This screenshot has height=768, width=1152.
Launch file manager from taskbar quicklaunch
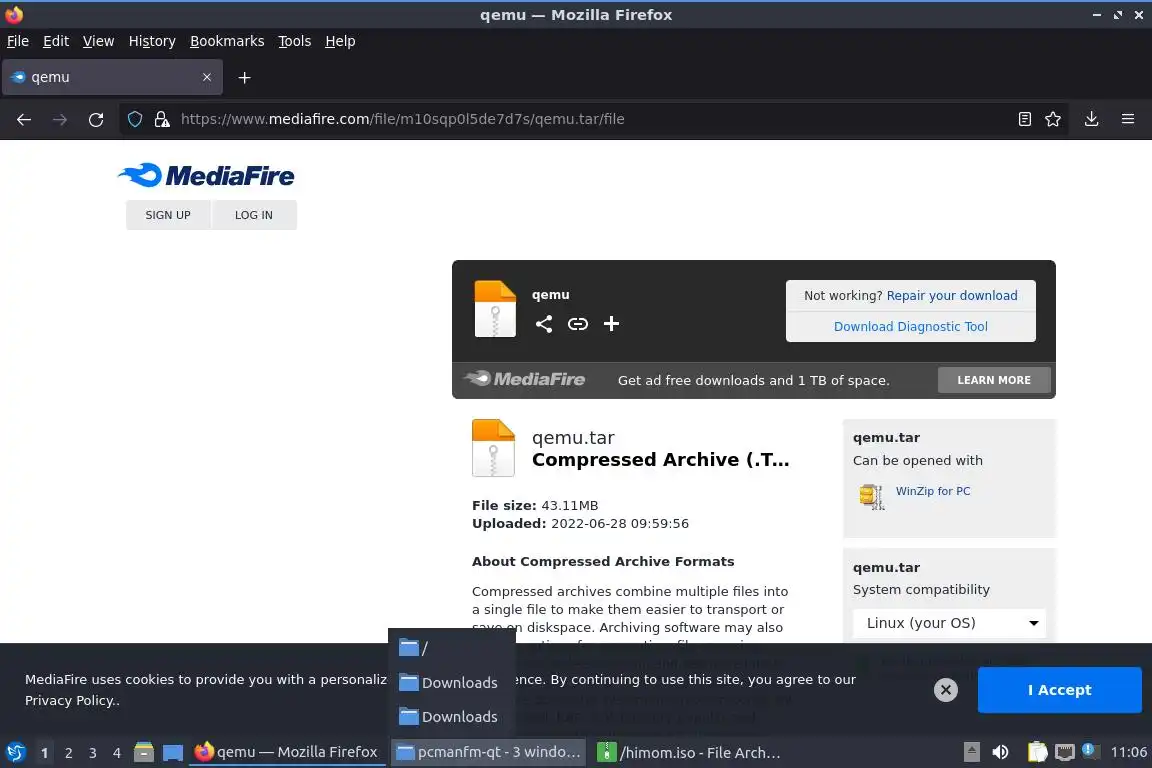click(143, 752)
